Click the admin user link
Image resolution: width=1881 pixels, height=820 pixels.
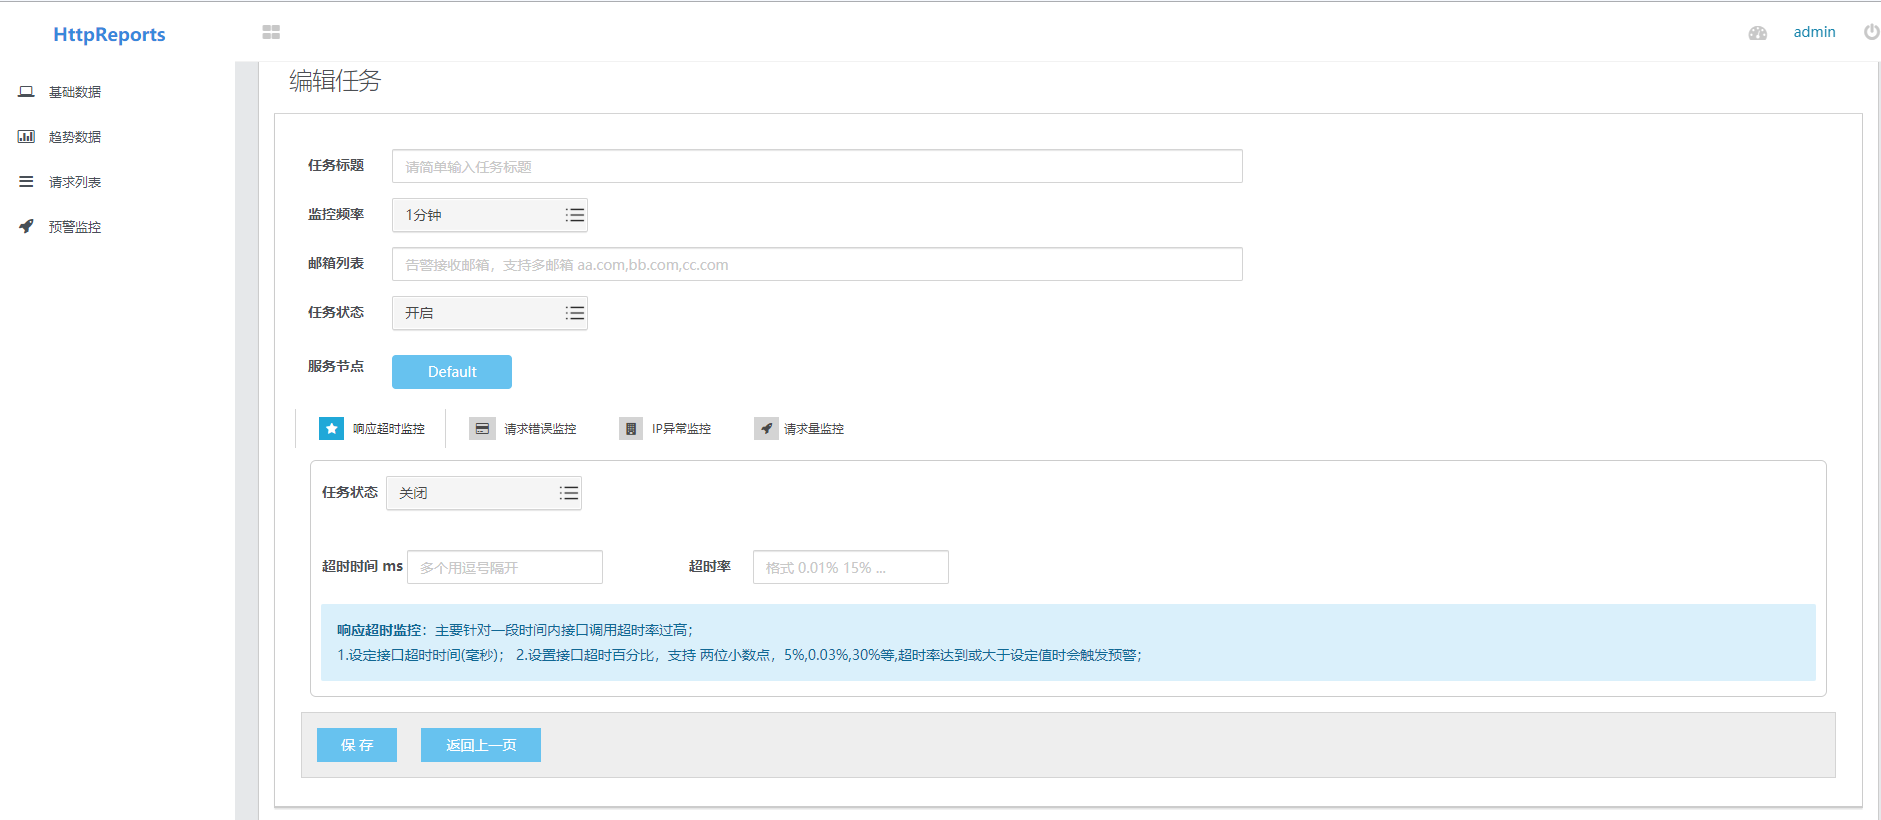(1814, 32)
